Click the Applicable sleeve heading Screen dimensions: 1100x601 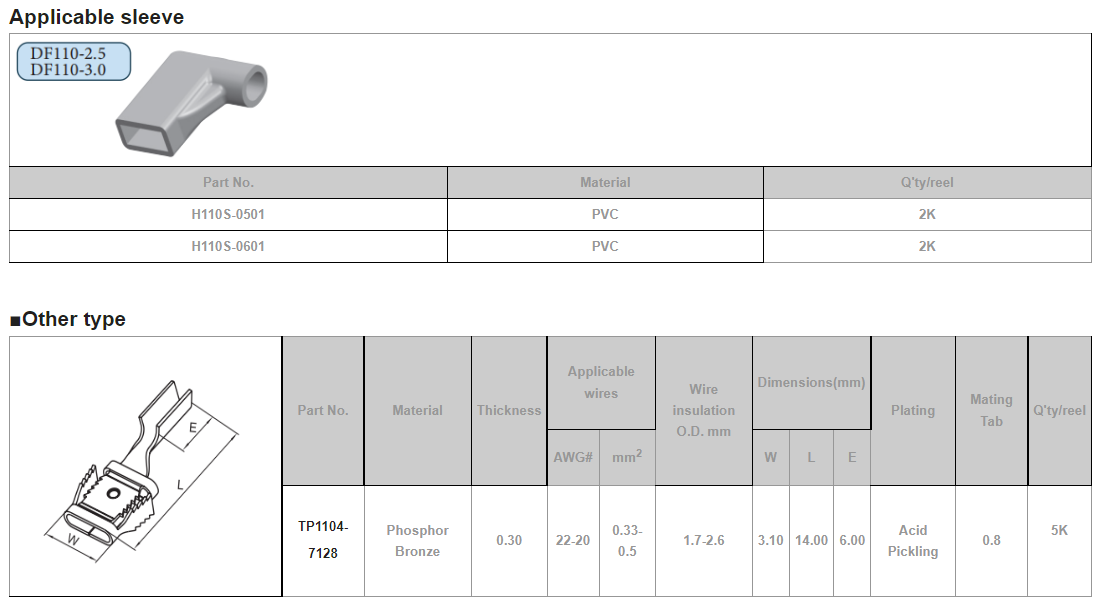coord(97,17)
